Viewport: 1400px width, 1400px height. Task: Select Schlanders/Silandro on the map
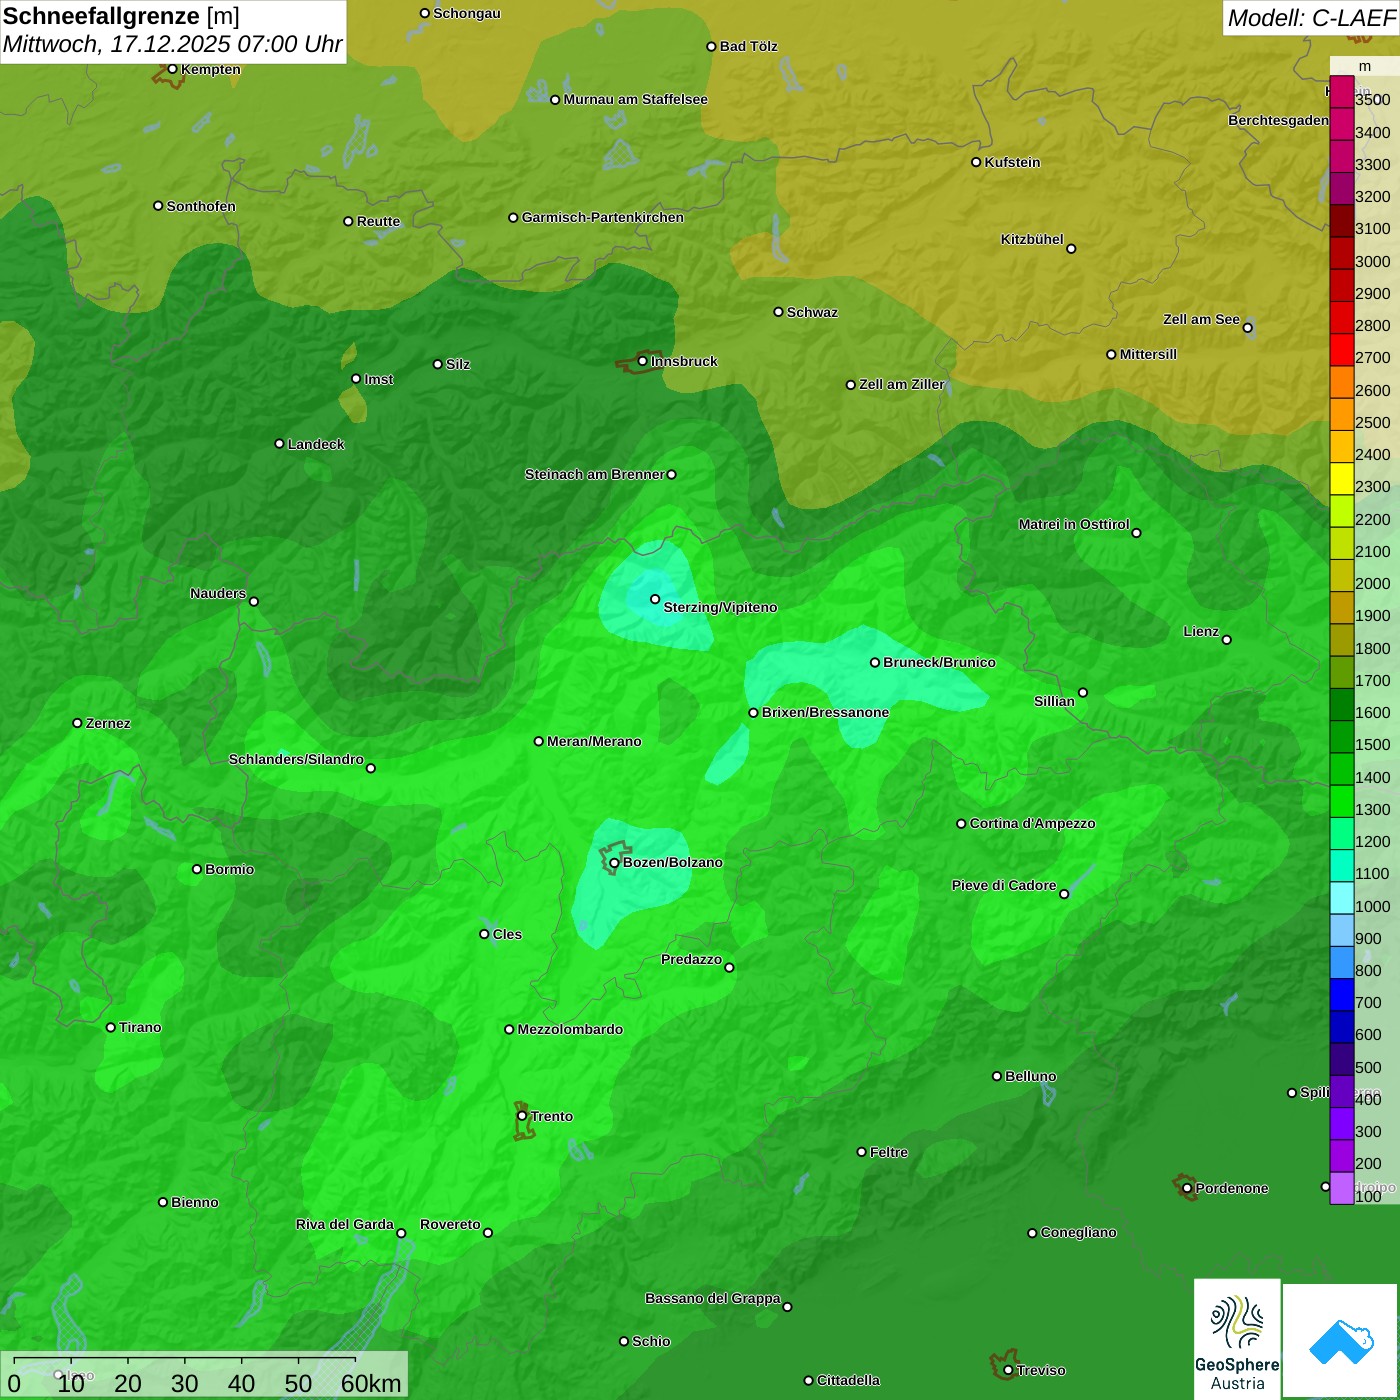pyautogui.click(x=302, y=761)
